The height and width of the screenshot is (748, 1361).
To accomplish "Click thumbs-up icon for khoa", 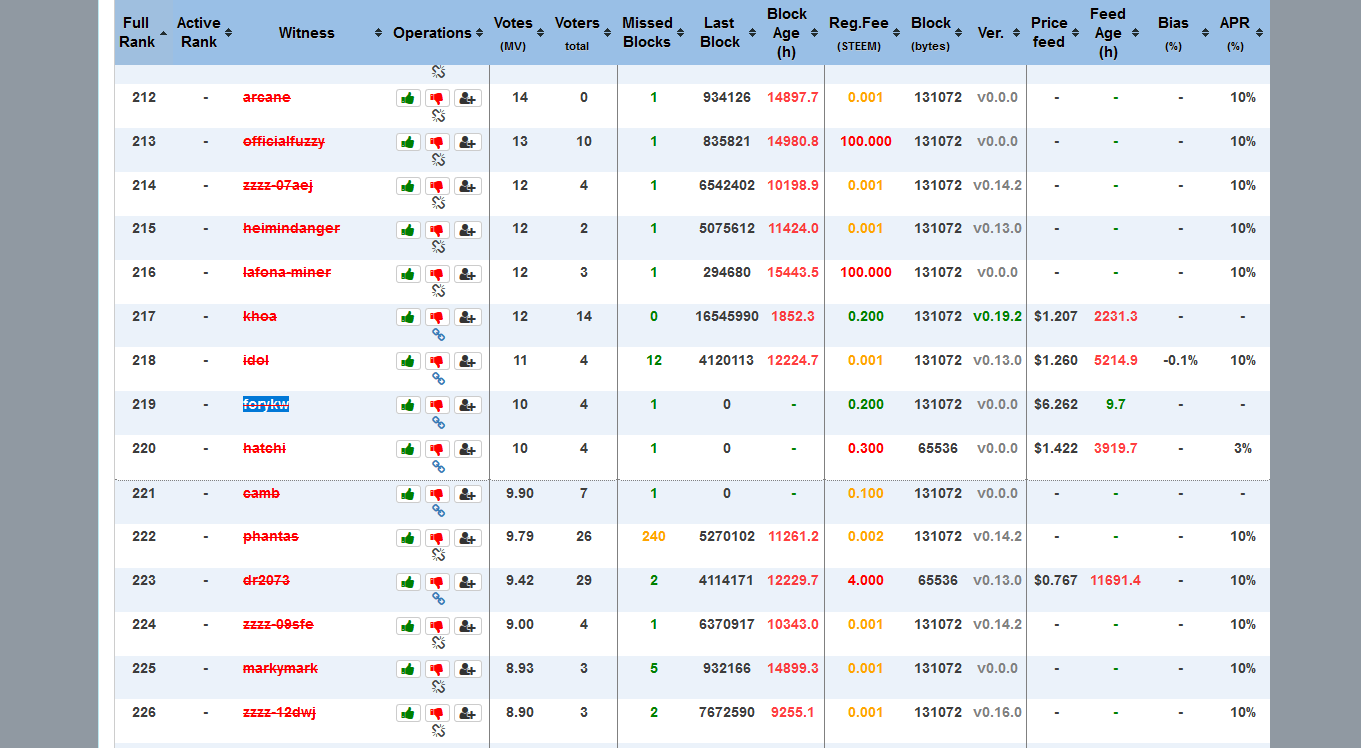I will click(x=408, y=317).
